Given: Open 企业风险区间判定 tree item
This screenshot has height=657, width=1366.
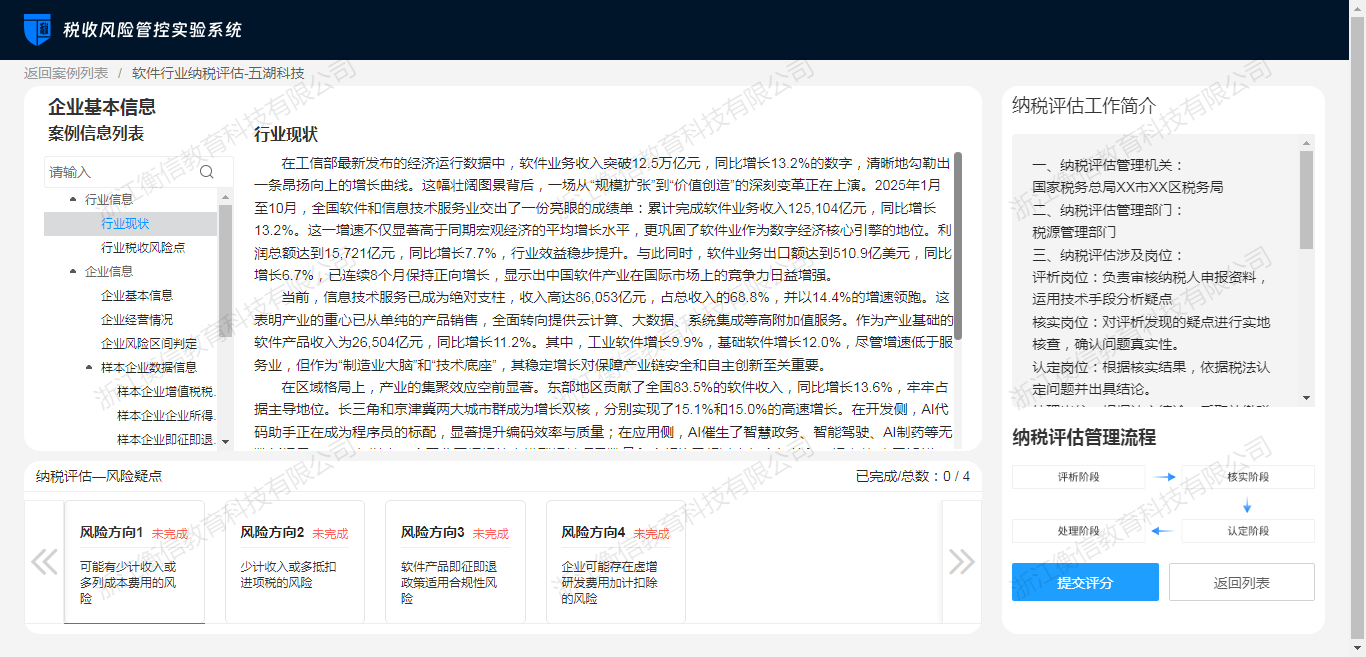Looking at the screenshot, I should click(148, 343).
